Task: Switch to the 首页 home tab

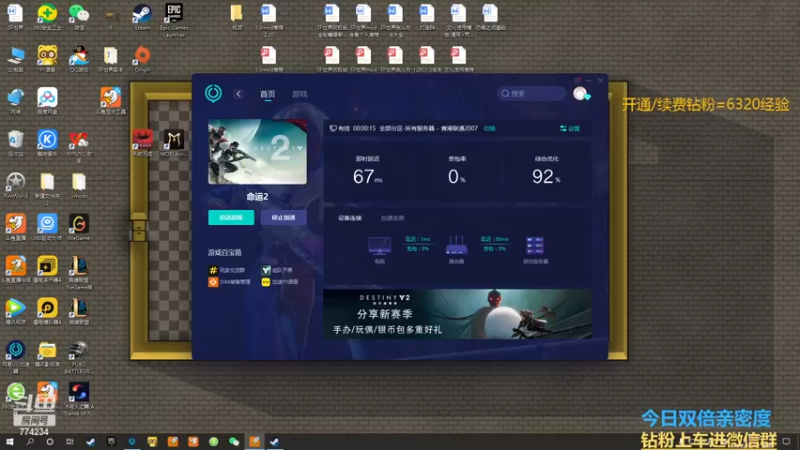Action: point(267,94)
